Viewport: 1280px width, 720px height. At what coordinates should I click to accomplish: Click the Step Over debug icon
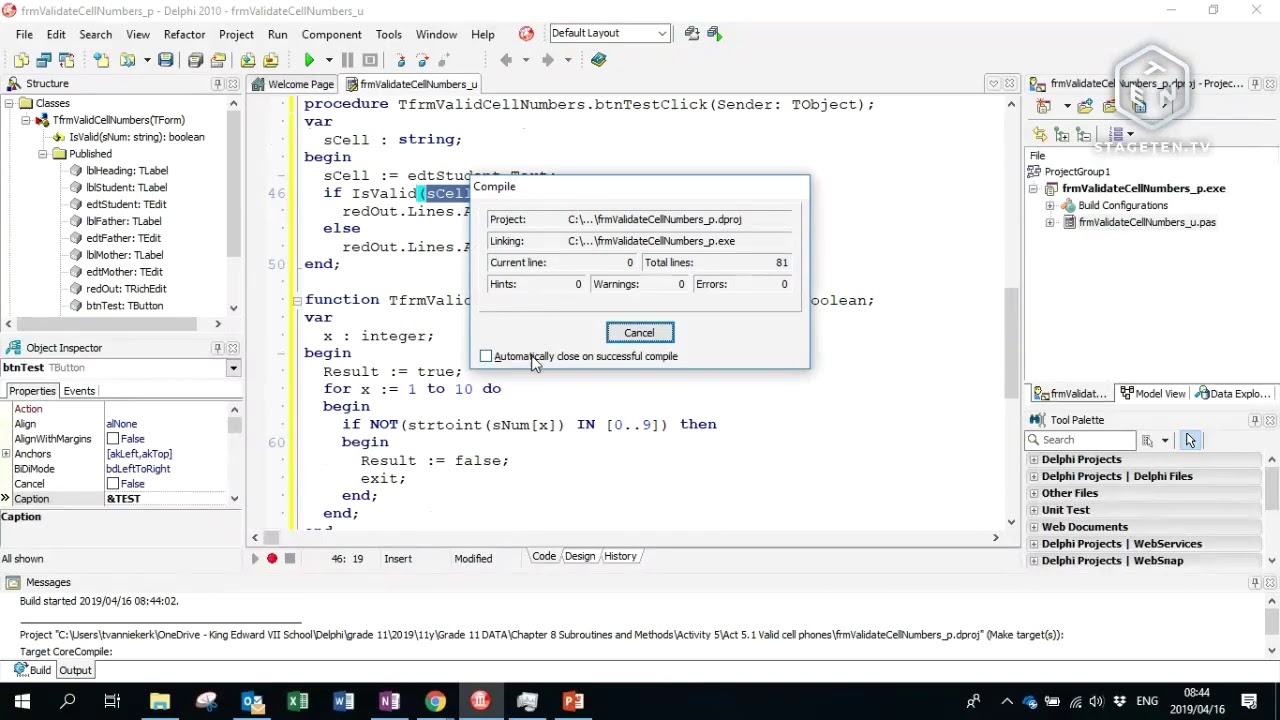coord(422,60)
